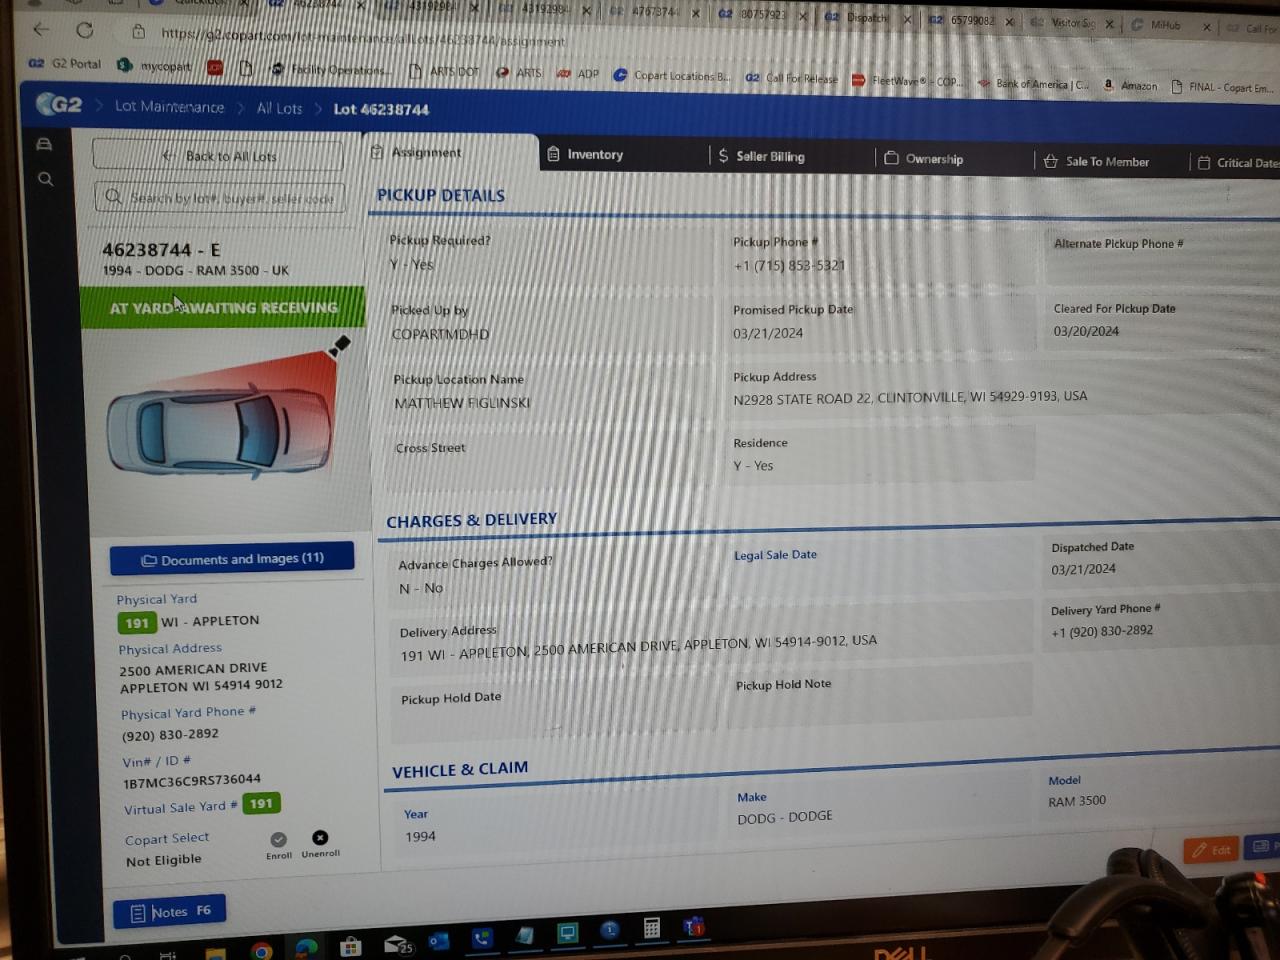Screen dimensions: 1280x960
Task: Click the Promised Pickup Date 03/21/2024
Action: 767,333
